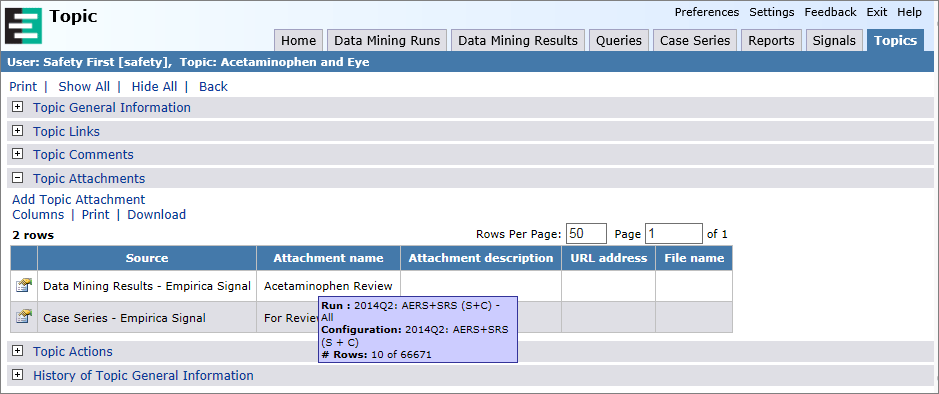Click Show All sections link
Screen dimensions: 939x394
84,87
